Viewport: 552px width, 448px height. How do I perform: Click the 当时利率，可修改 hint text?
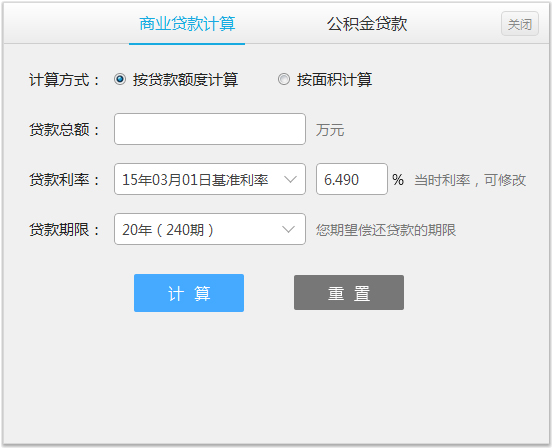[470, 180]
